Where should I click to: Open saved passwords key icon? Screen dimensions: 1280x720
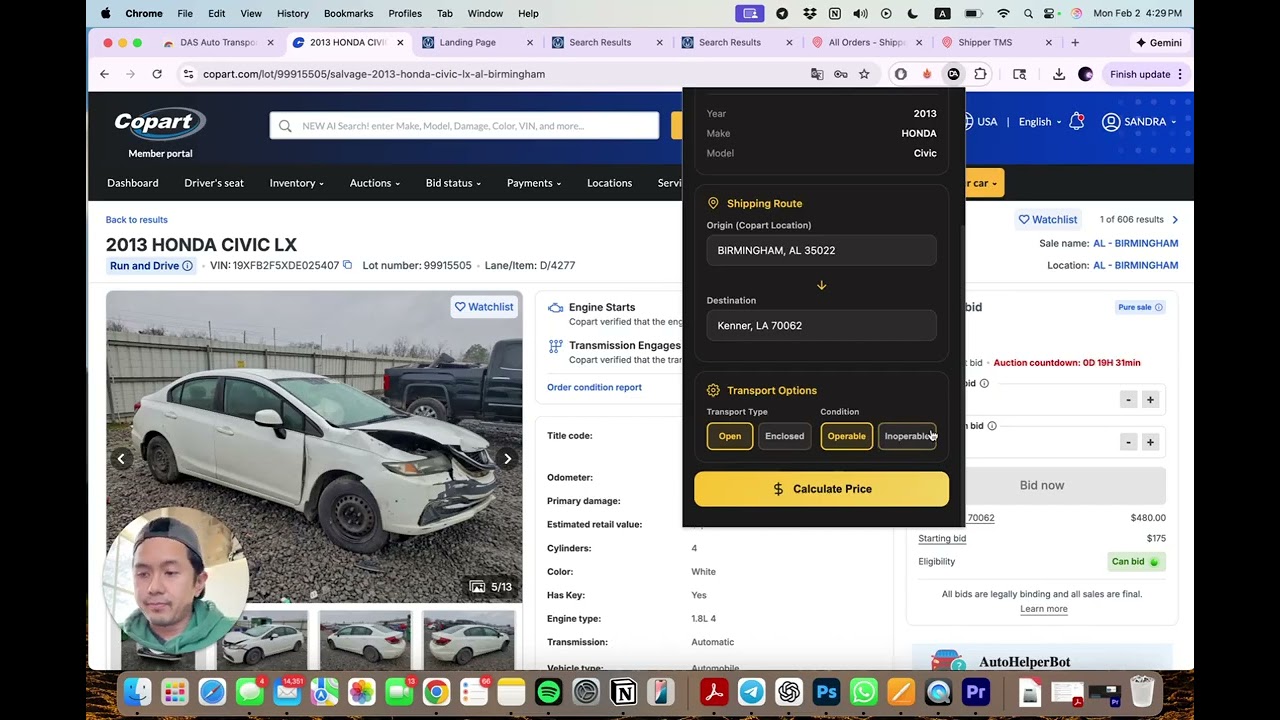pyautogui.click(x=841, y=74)
